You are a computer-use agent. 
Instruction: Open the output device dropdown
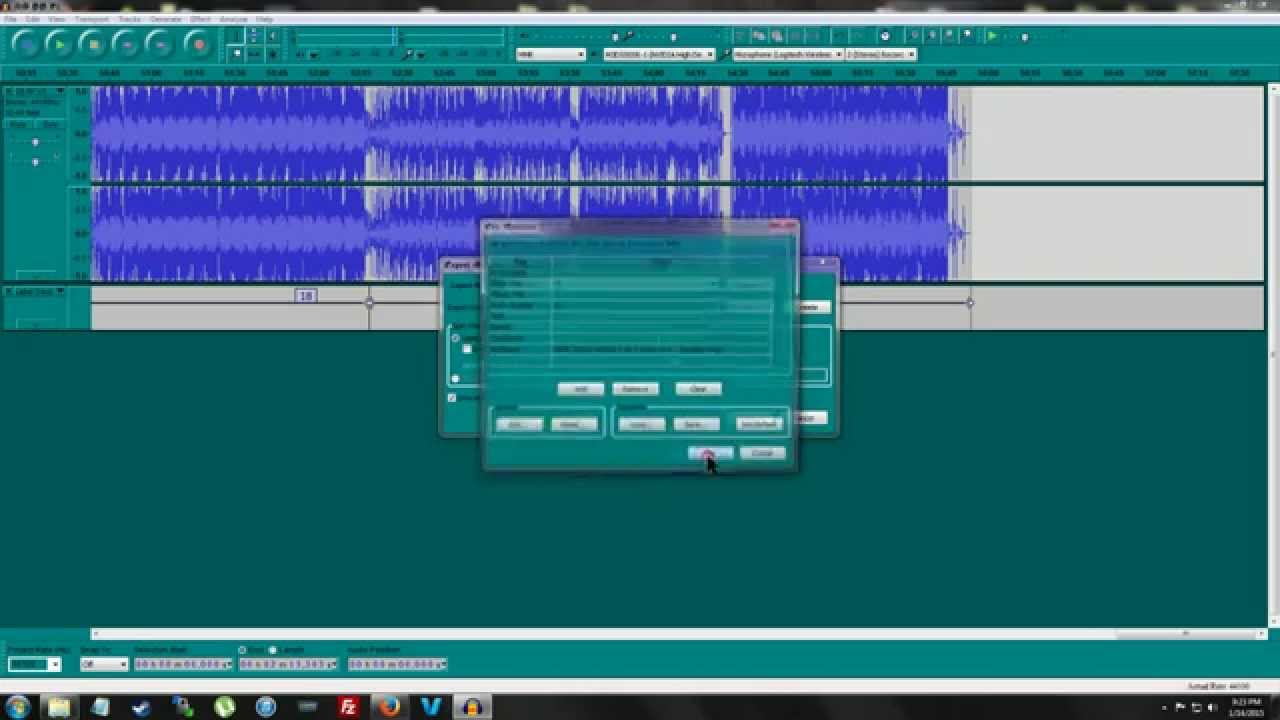[659, 55]
